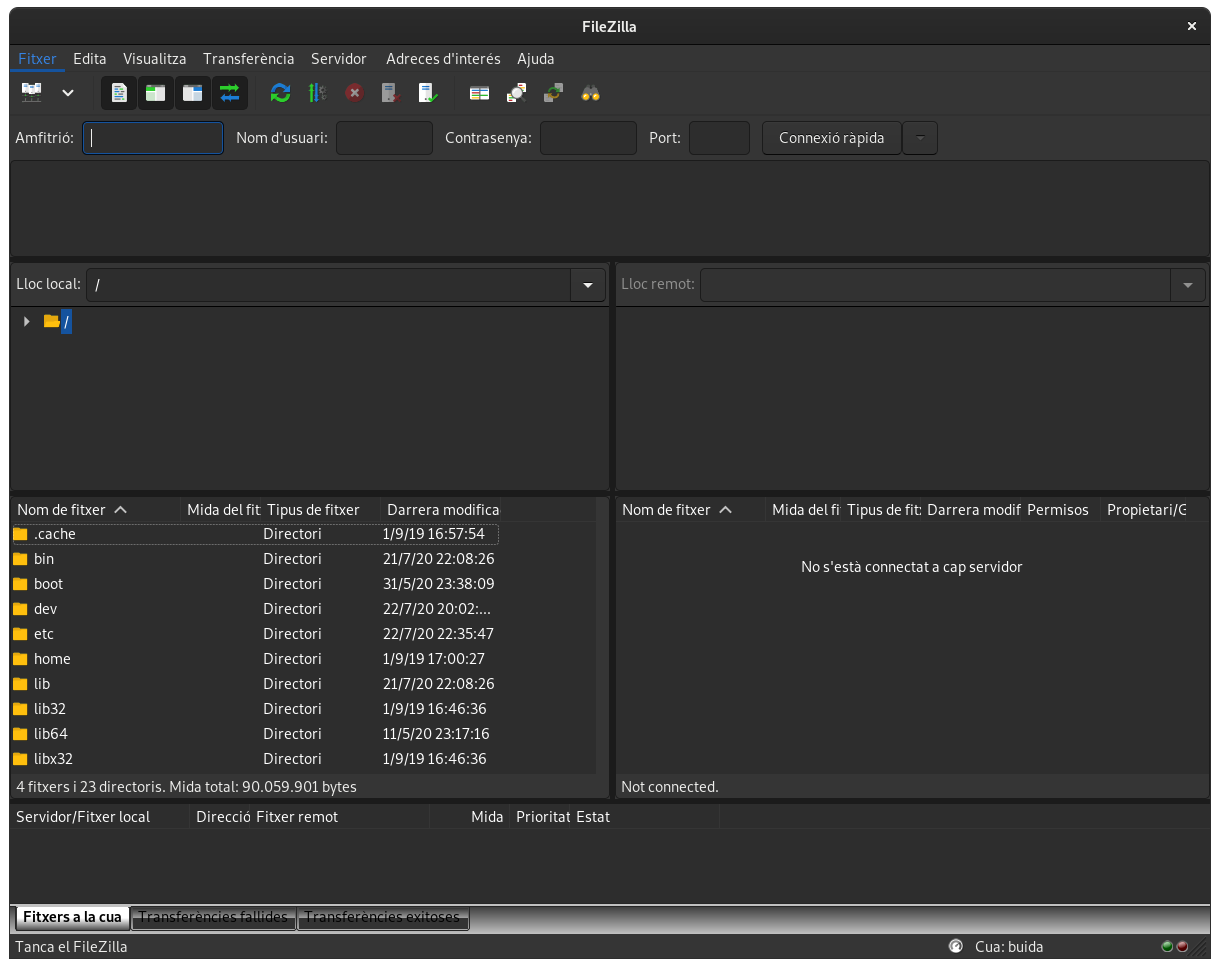Sort local list by 'Tipus de fitxer'
The width and height of the screenshot is (1220, 968).
pyautogui.click(x=320, y=510)
